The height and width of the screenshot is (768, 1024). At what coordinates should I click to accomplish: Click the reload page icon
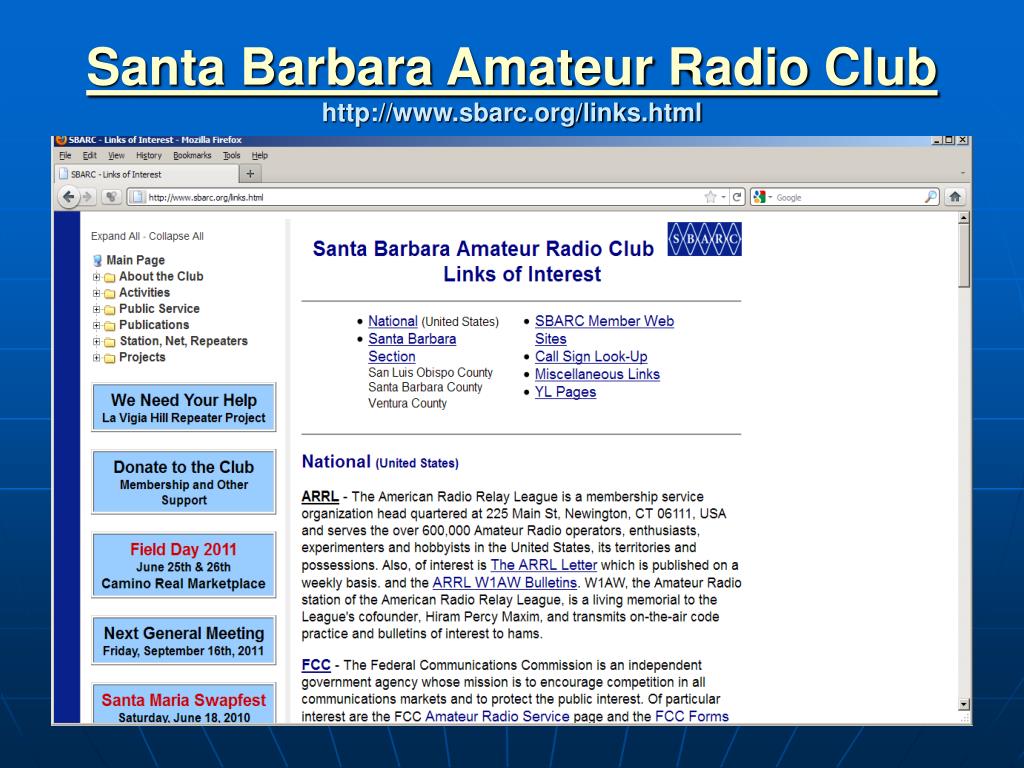click(737, 197)
